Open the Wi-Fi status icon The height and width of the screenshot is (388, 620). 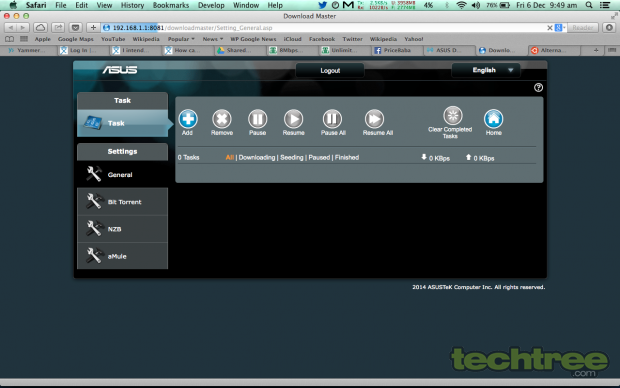click(461, 5)
